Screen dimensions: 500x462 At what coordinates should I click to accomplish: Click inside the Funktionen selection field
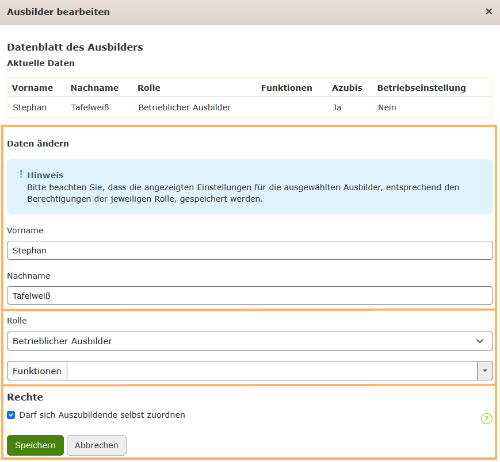(272, 371)
